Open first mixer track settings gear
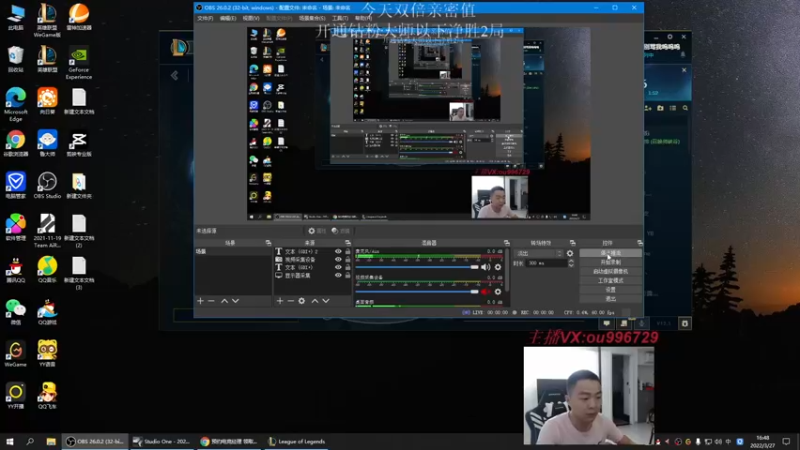This screenshot has height=450, width=800. pyautogui.click(x=498, y=267)
